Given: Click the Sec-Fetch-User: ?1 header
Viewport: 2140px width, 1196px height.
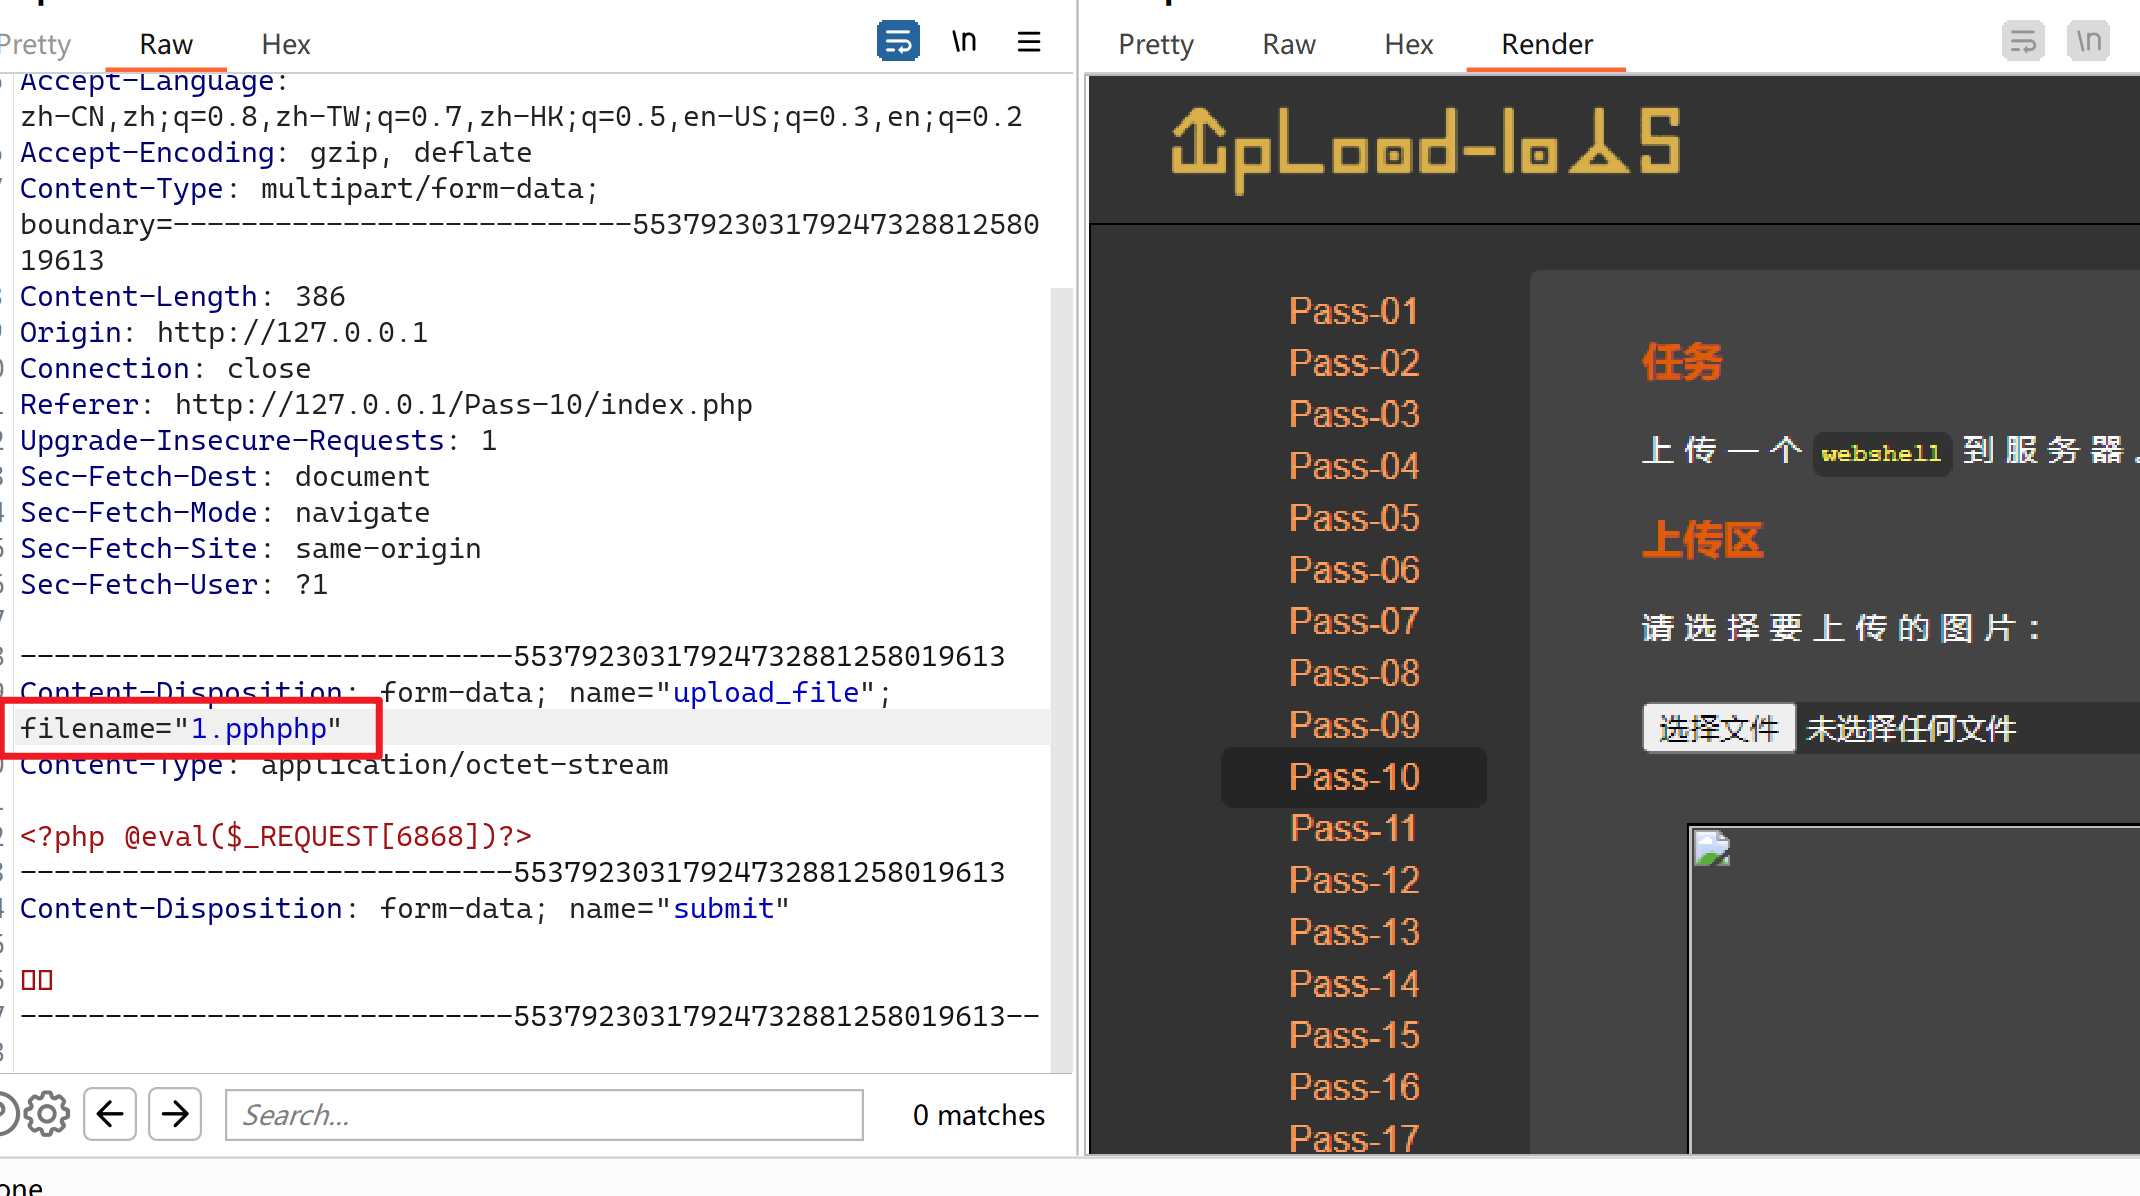Looking at the screenshot, I should tap(174, 584).
